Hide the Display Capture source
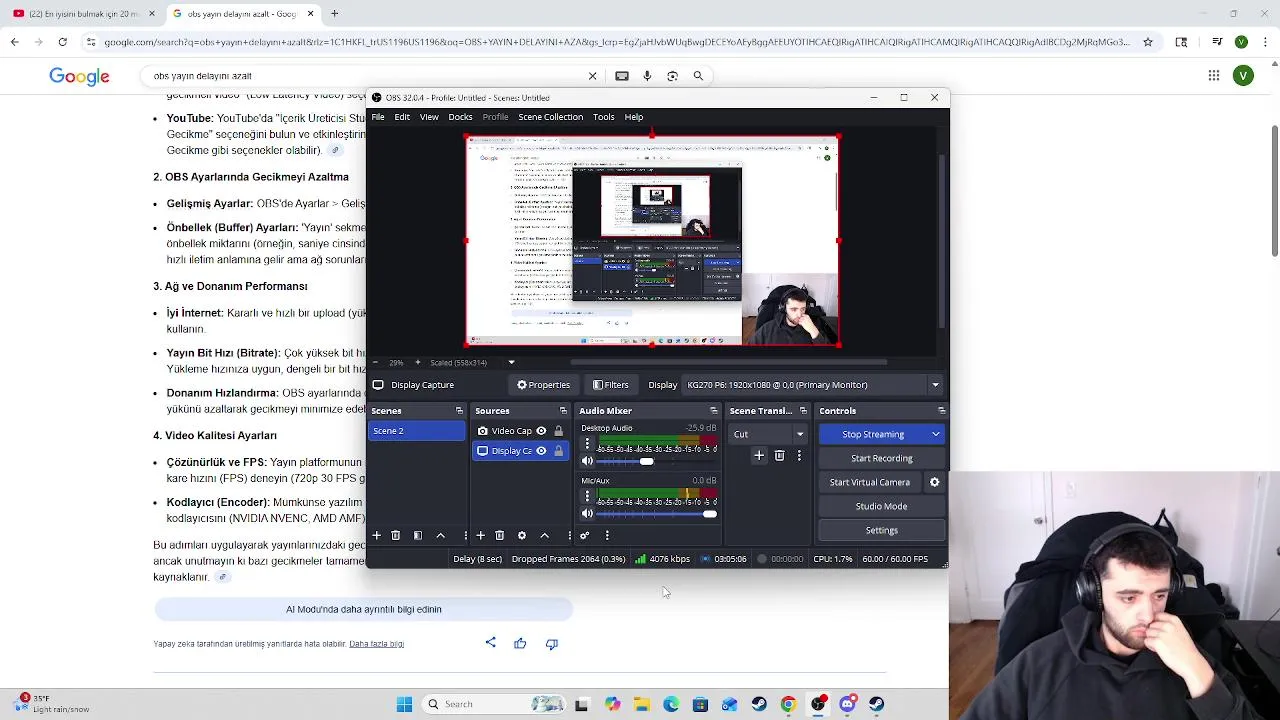This screenshot has height=720, width=1280. tap(541, 451)
